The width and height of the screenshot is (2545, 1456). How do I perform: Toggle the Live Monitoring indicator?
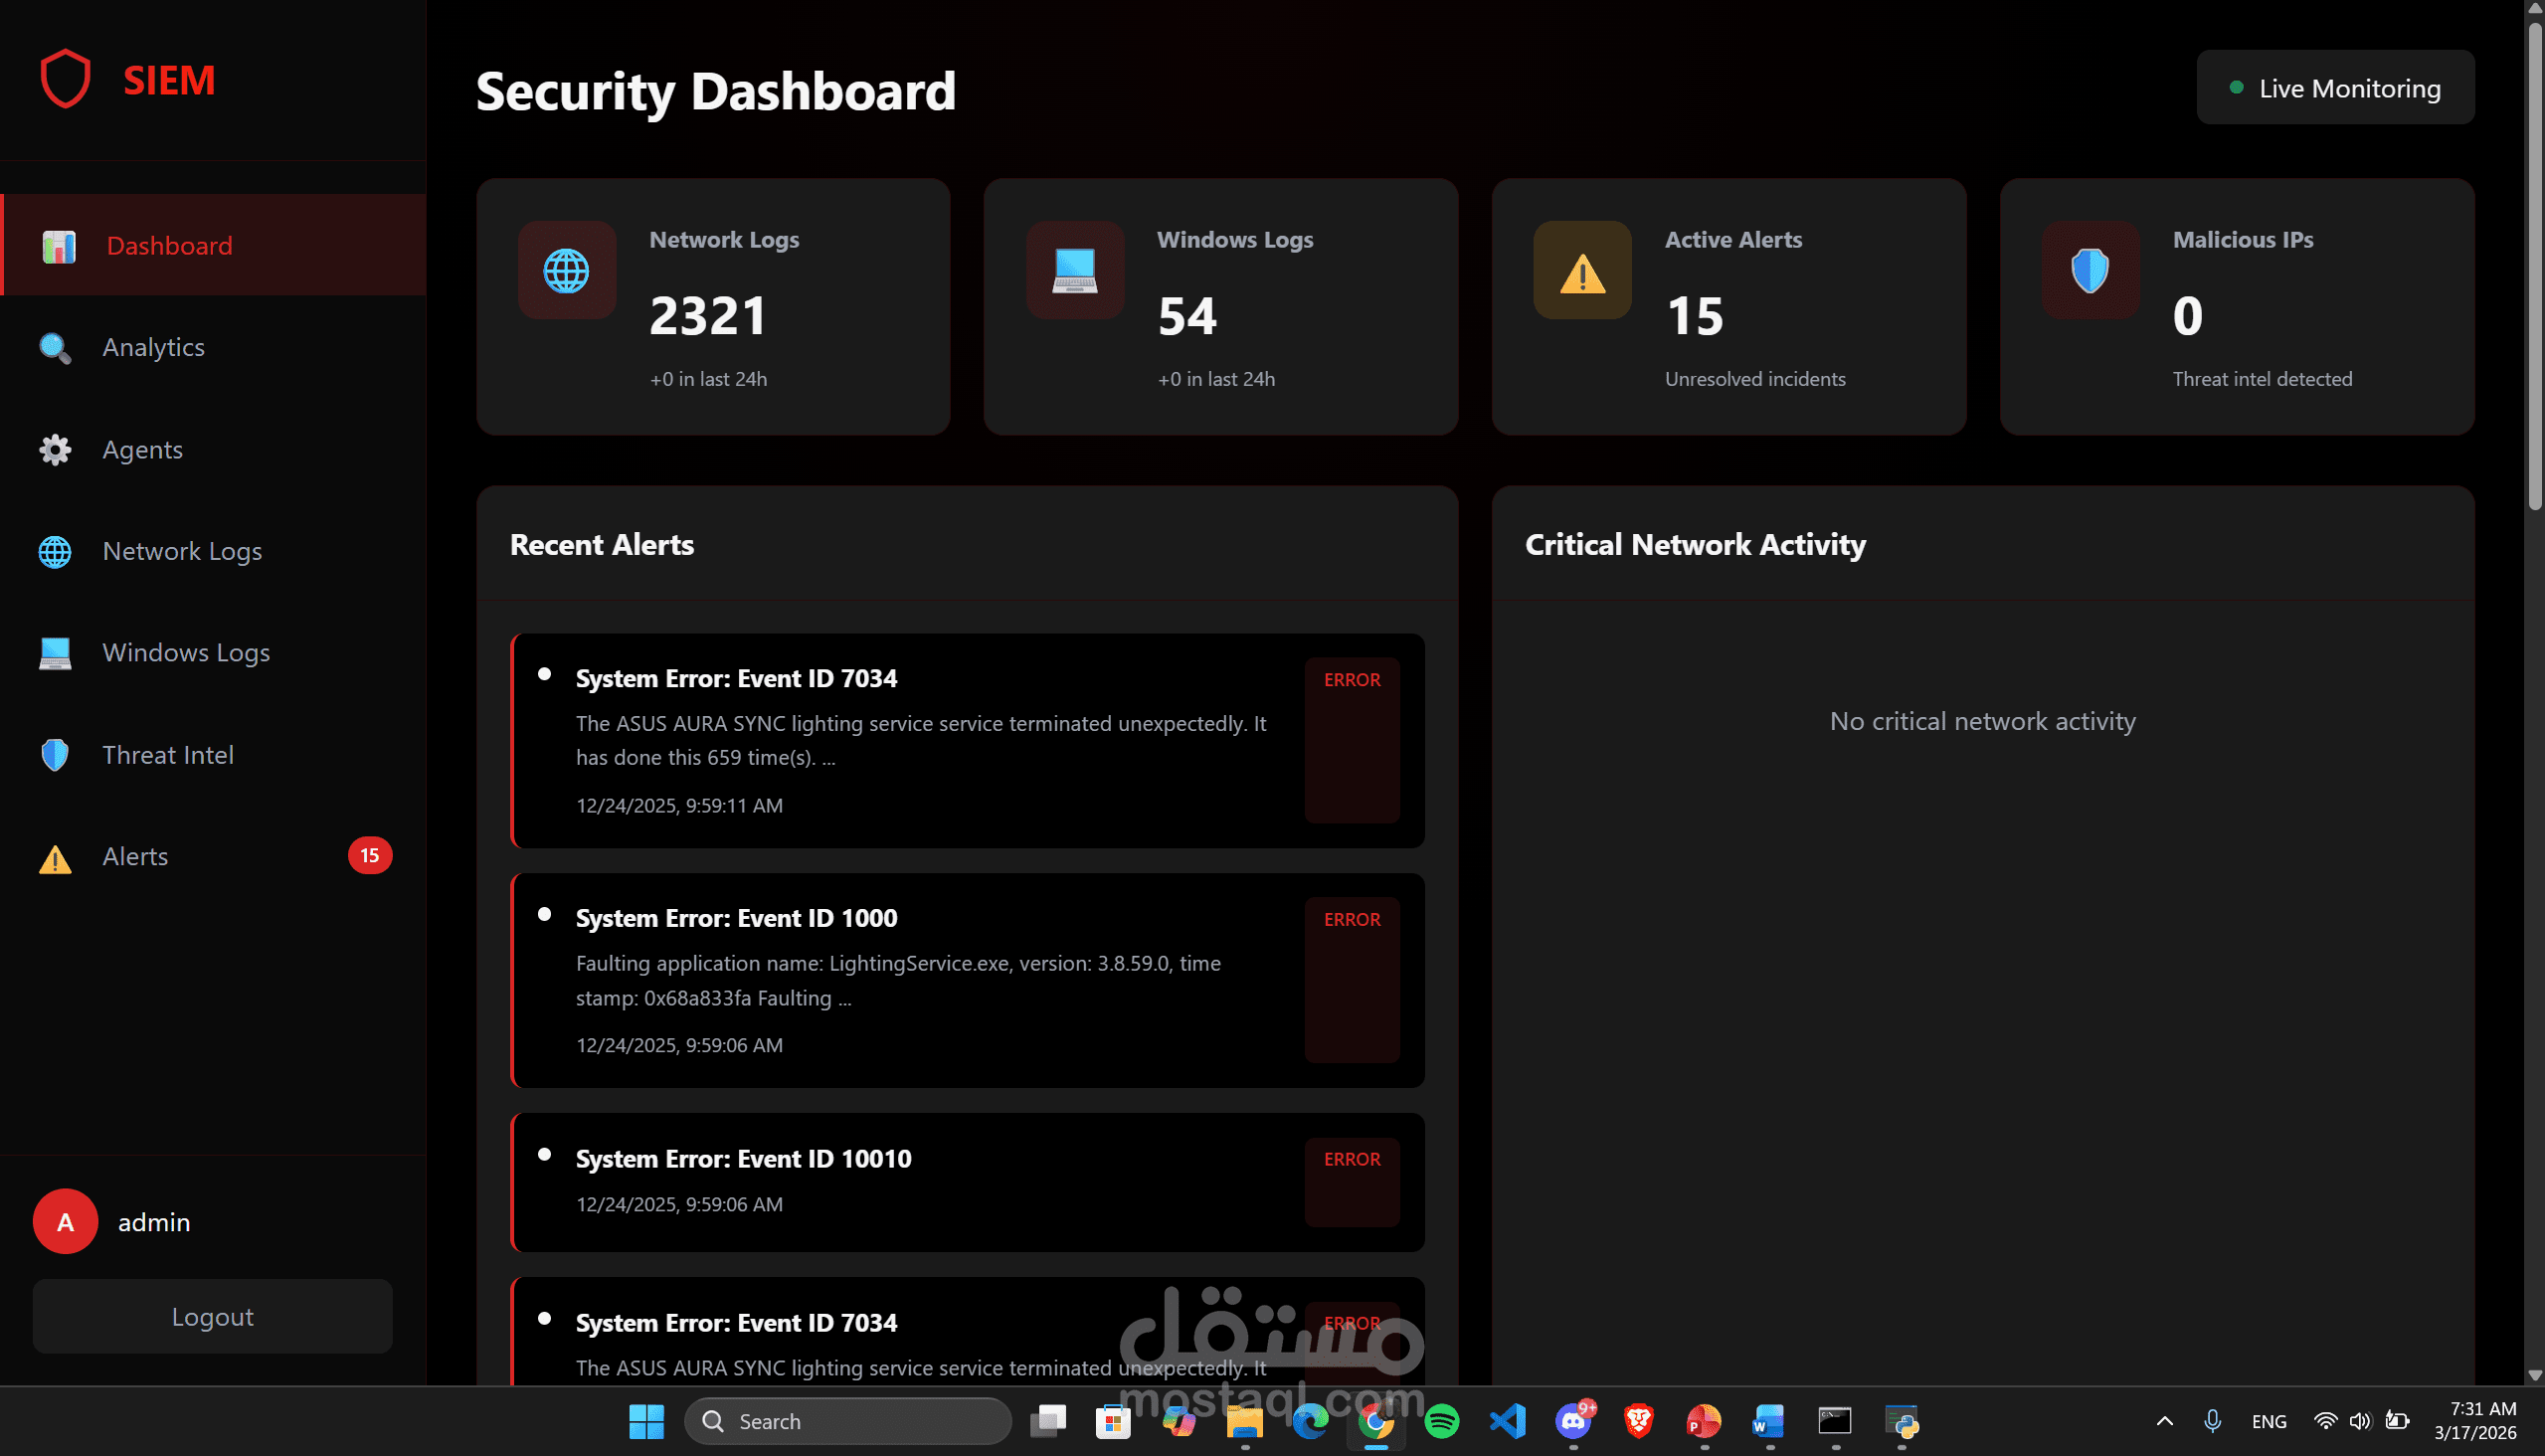pyautogui.click(x=2334, y=88)
